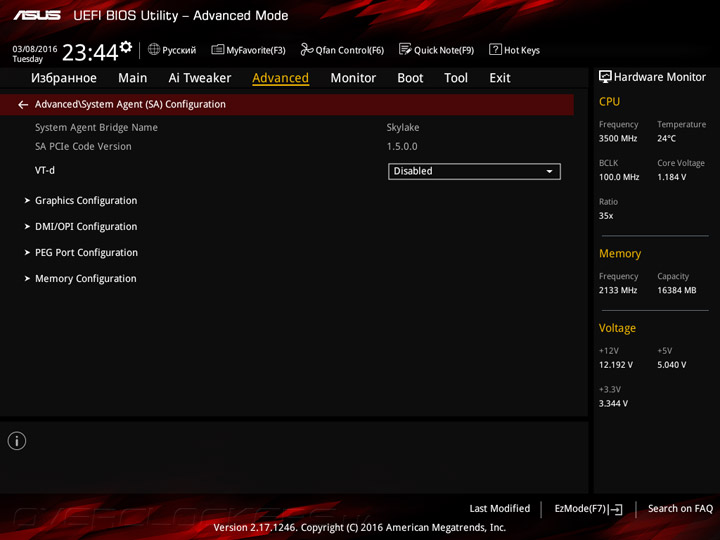Click the gear icon next to the clock
This screenshot has height=540, width=720.
coord(126,47)
